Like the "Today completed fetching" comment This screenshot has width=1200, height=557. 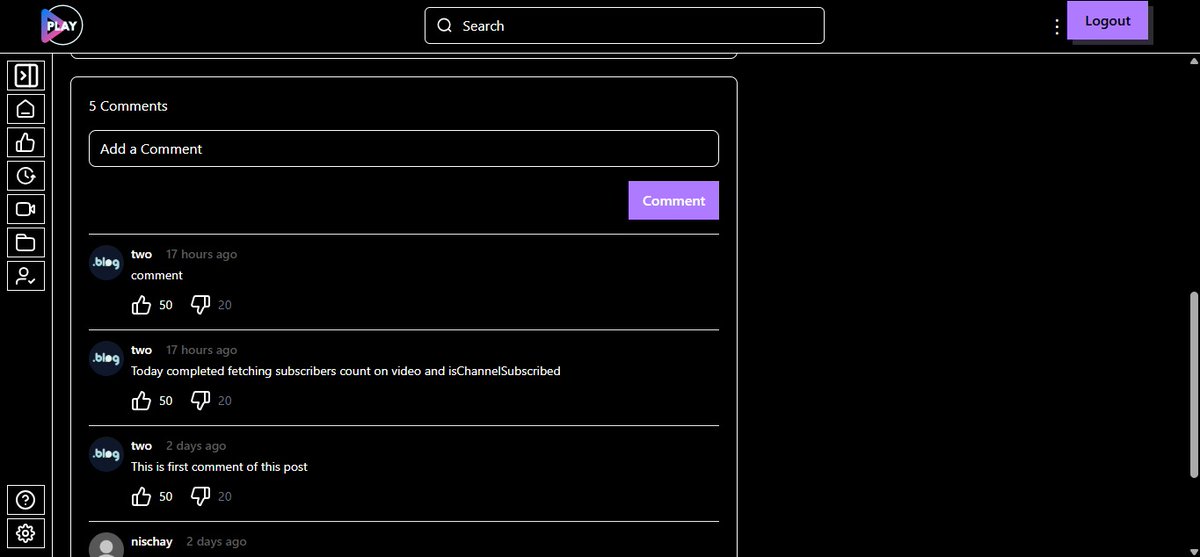coord(141,400)
